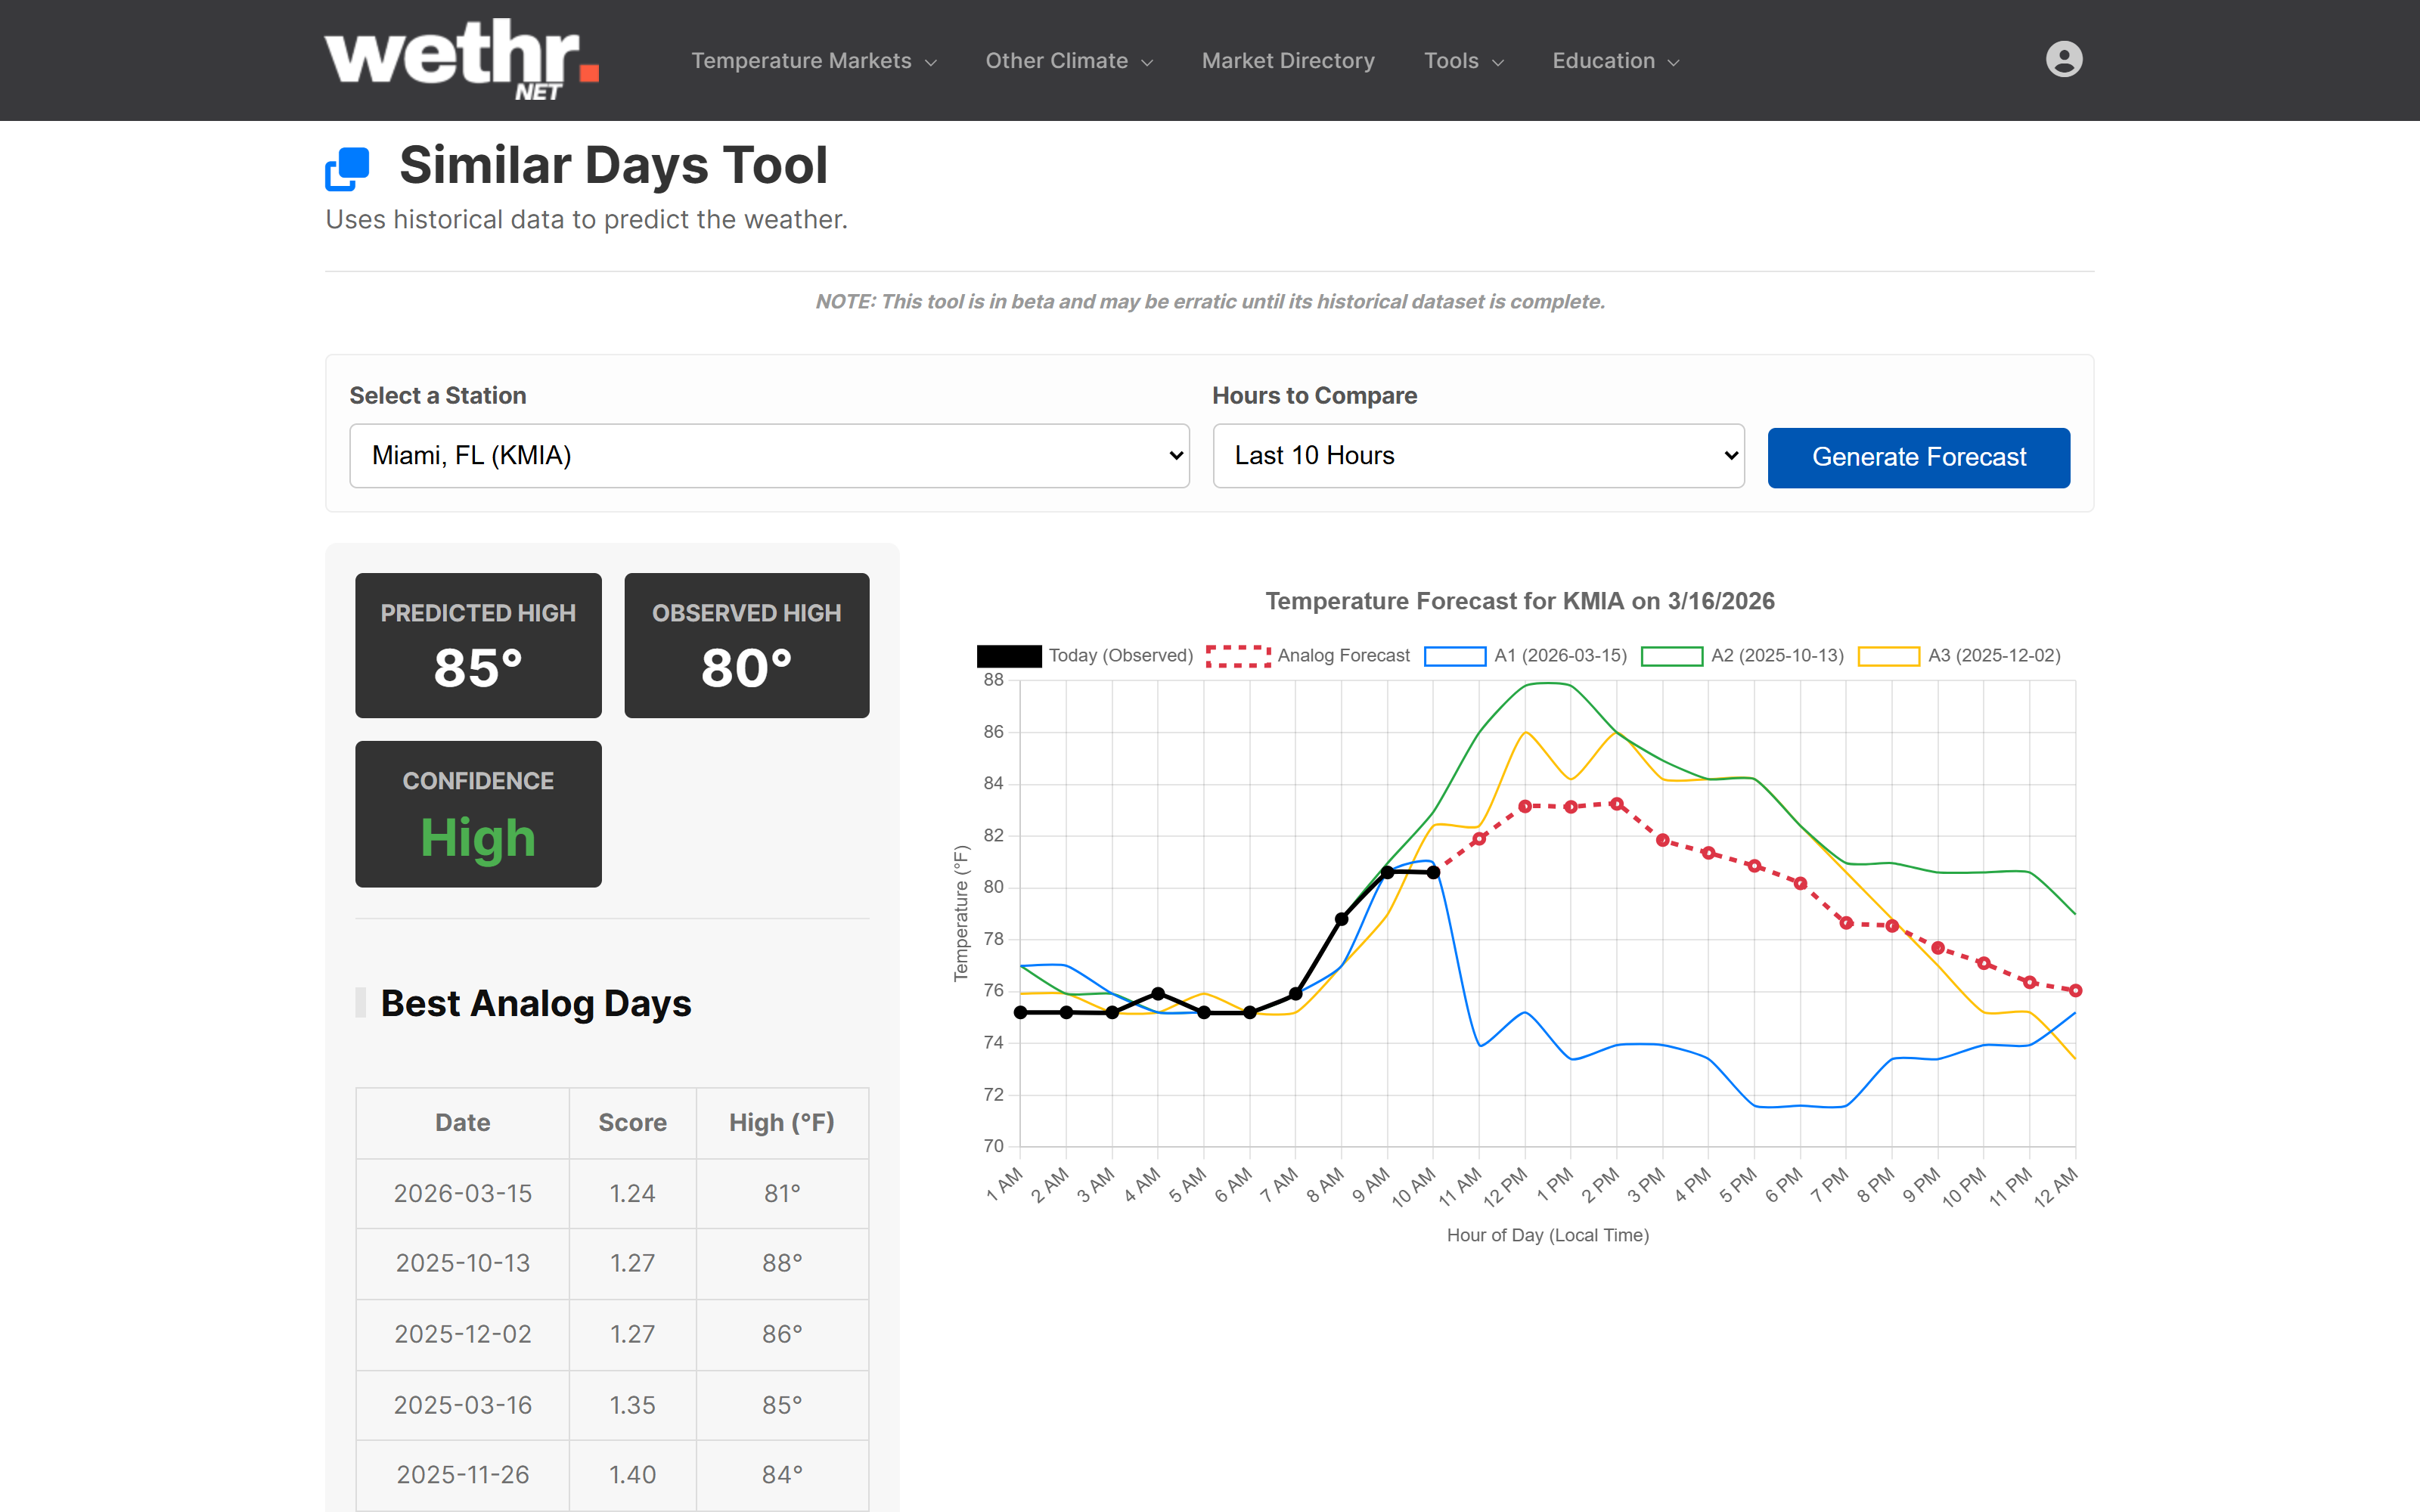This screenshot has height=1512, width=2420.
Task: Click the Analog Forecast dashed red legend icon
Action: pos(1237,655)
